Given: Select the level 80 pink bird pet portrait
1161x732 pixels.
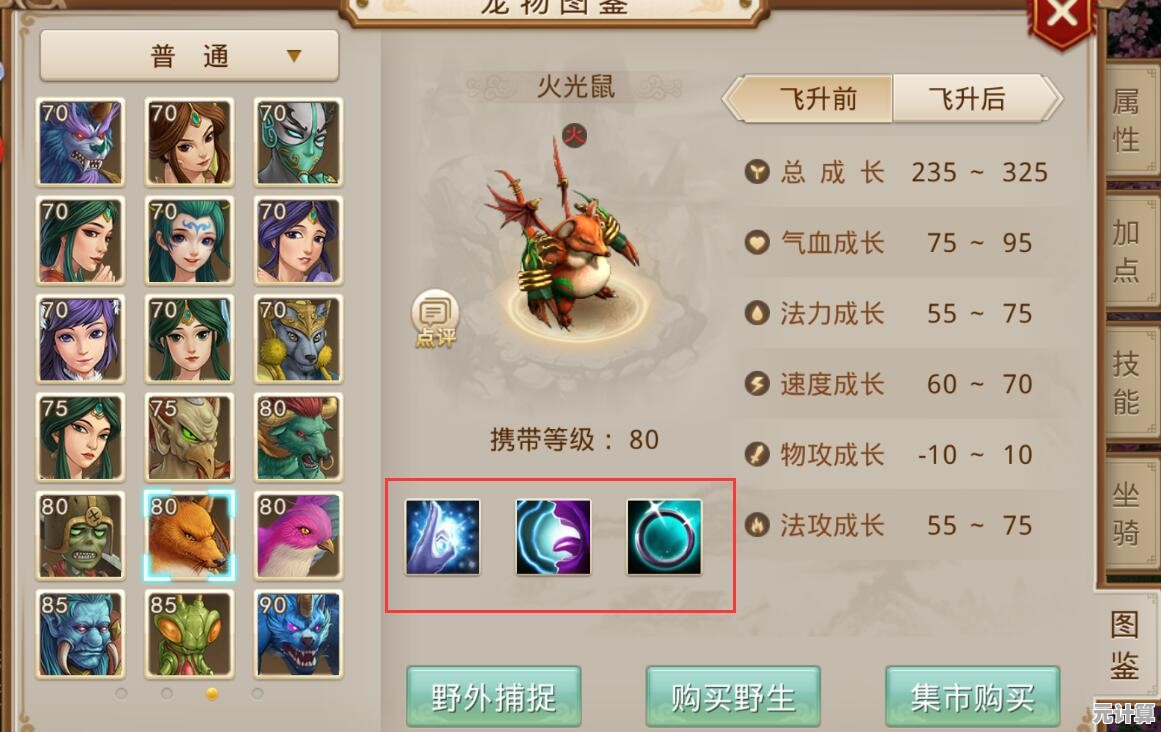Looking at the screenshot, I should click(298, 535).
